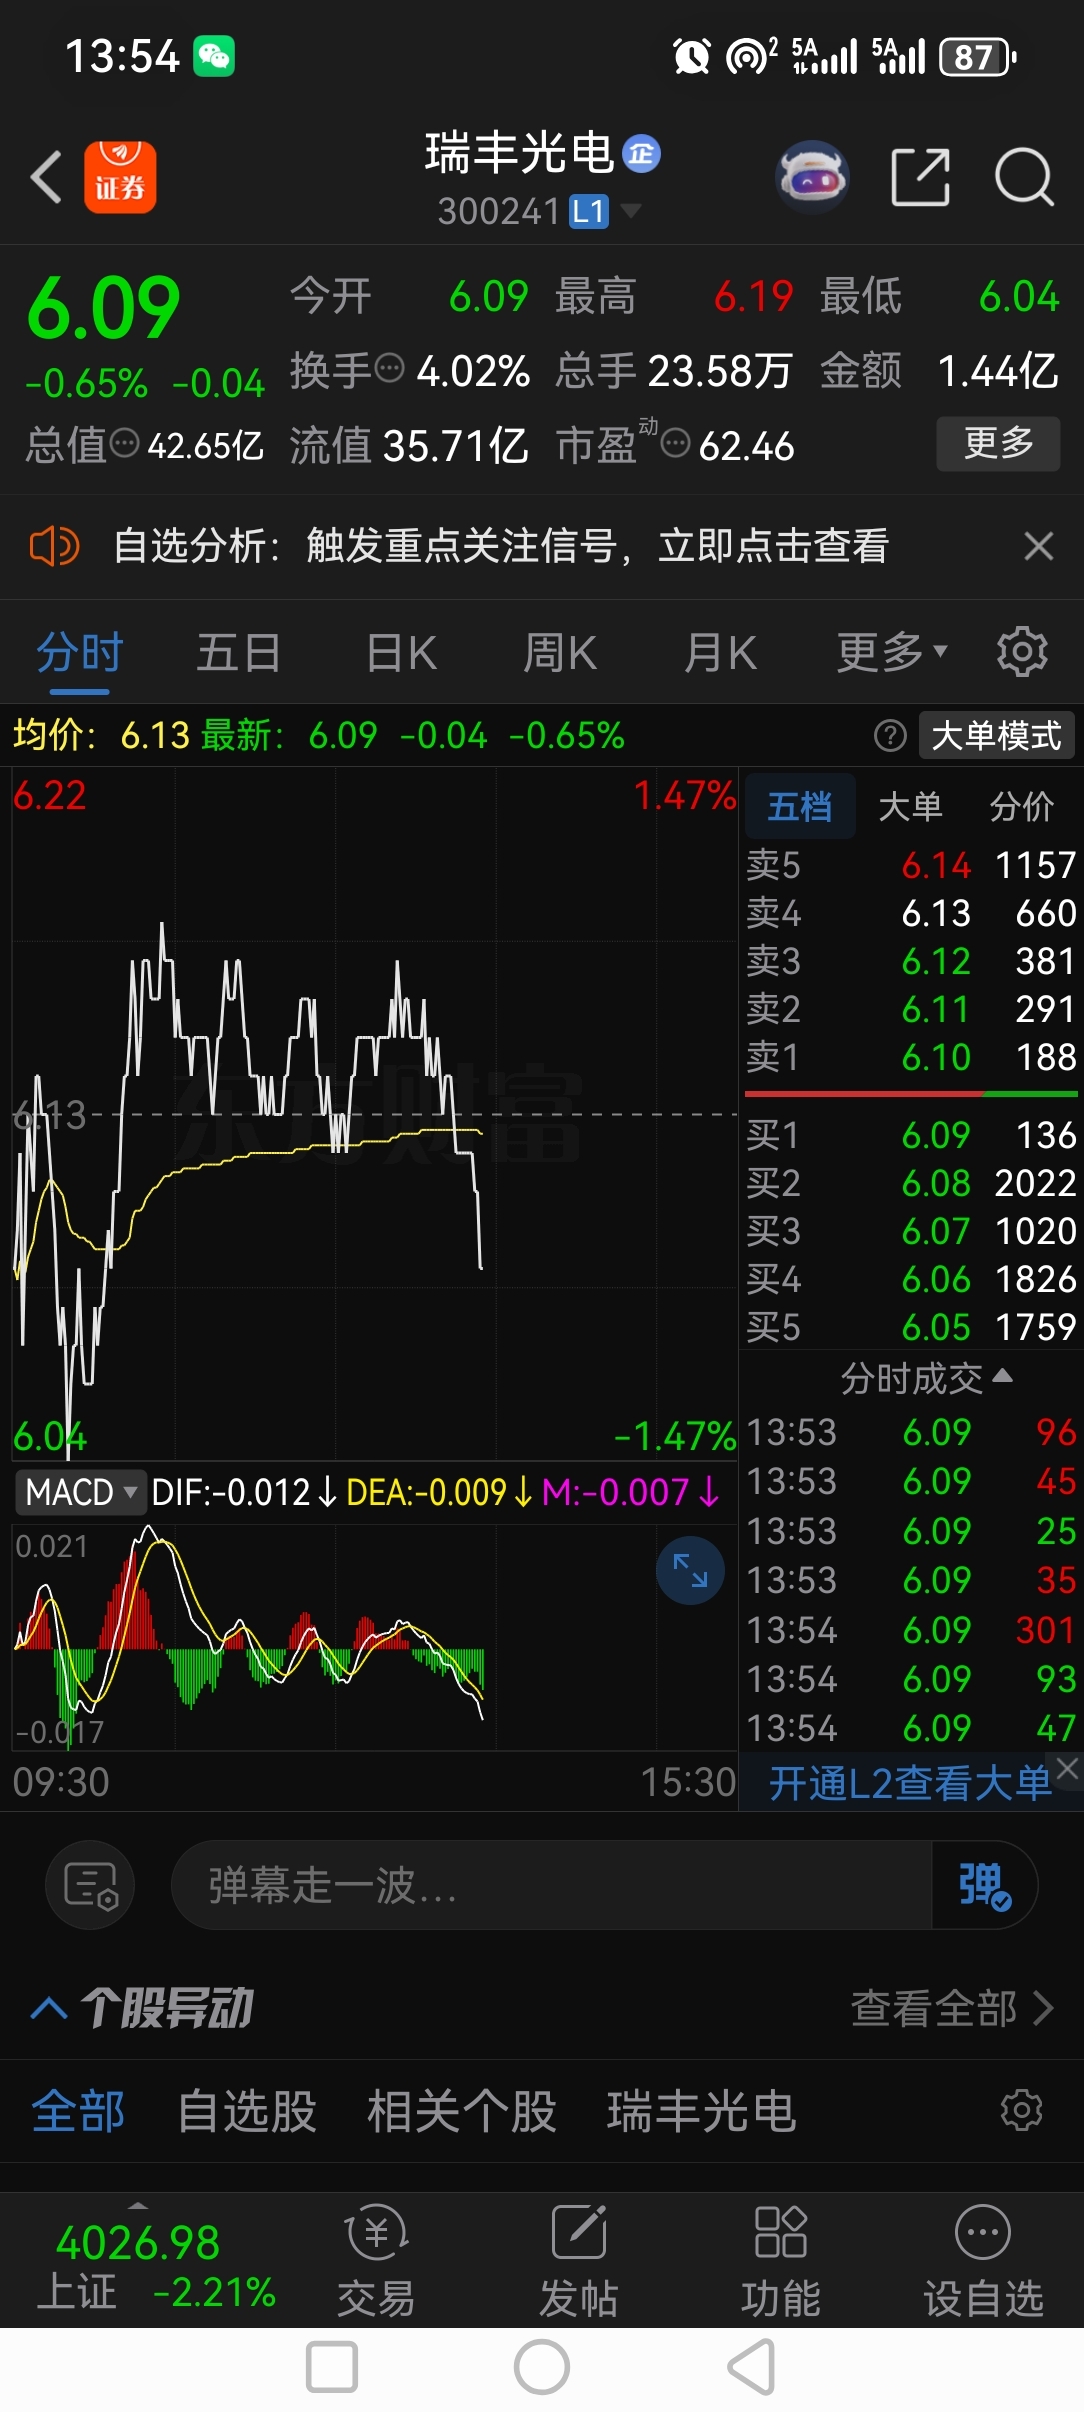Tap the 13:54 trade with 301 volume
This screenshot has width=1084, height=2412.
[911, 1630]
